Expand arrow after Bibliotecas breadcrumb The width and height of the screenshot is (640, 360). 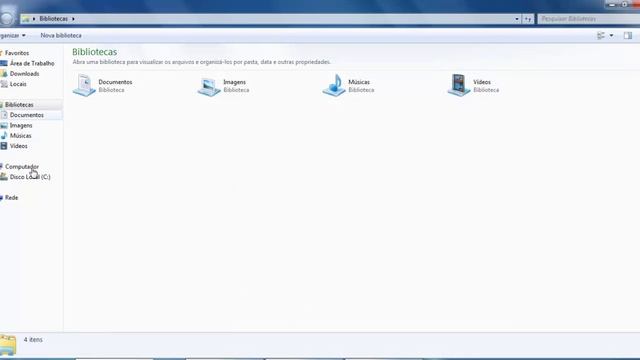[x=73, y=19]
